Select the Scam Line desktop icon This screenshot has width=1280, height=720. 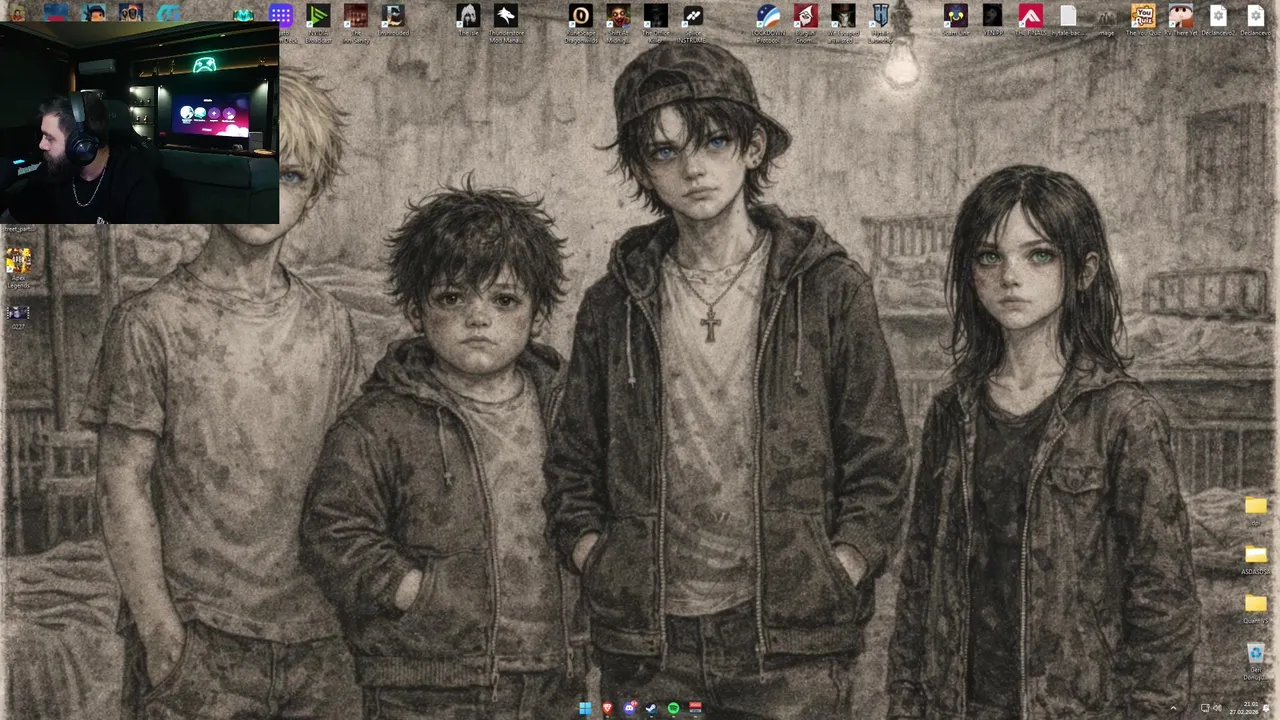pyautogui.click(x=955, y=20)
